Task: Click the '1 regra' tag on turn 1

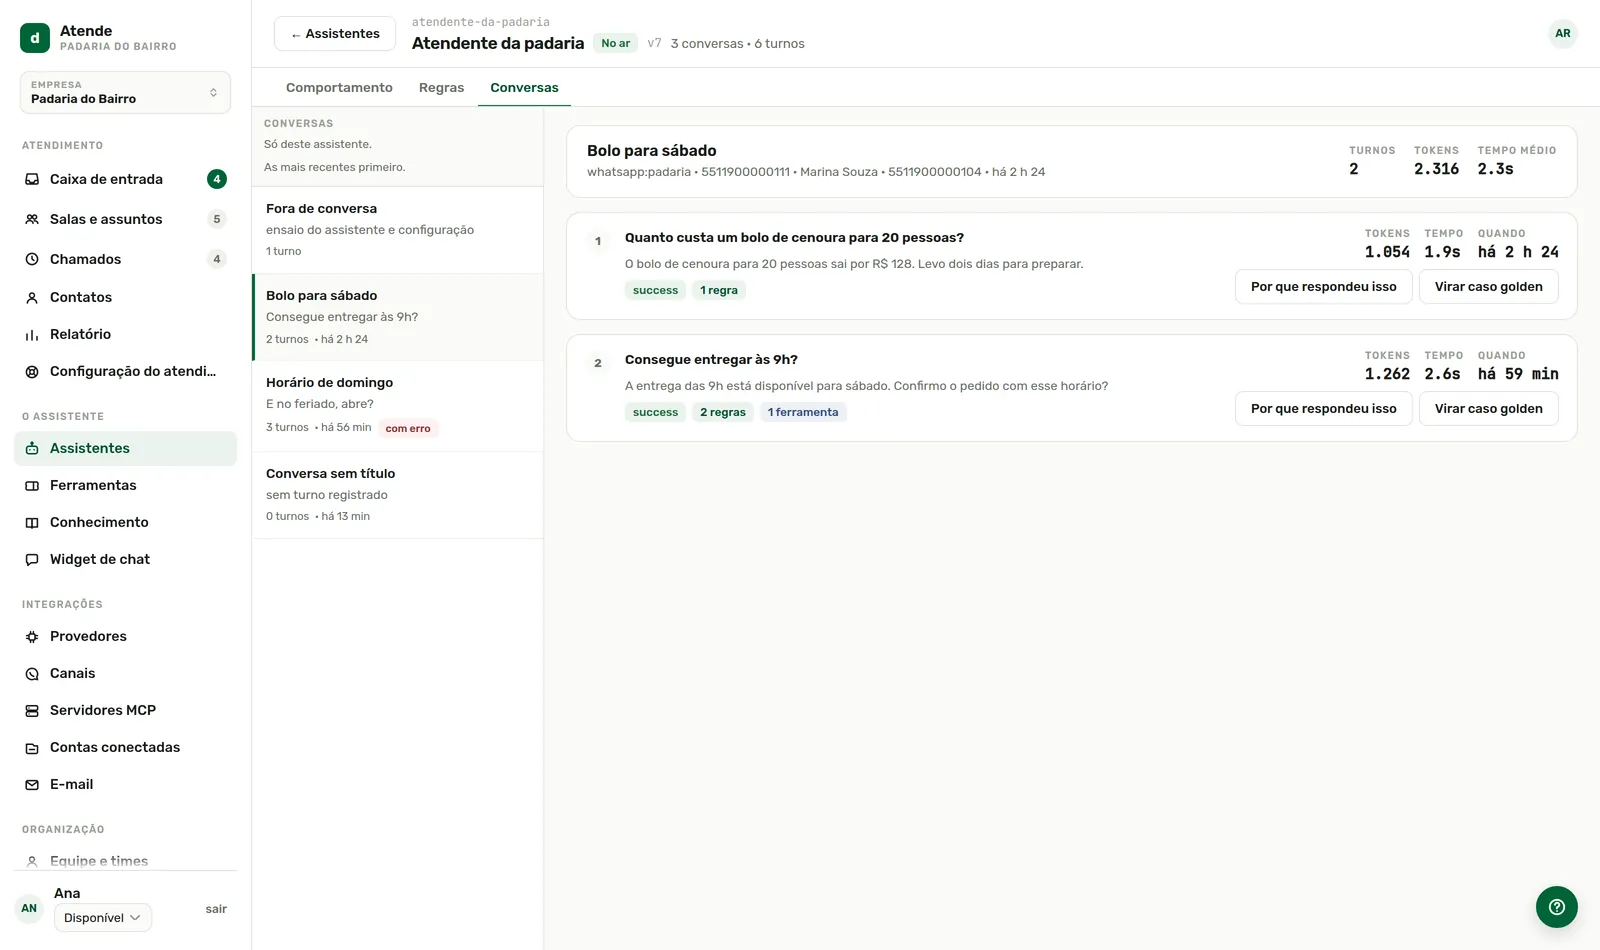Action: [x=719, y=291]
